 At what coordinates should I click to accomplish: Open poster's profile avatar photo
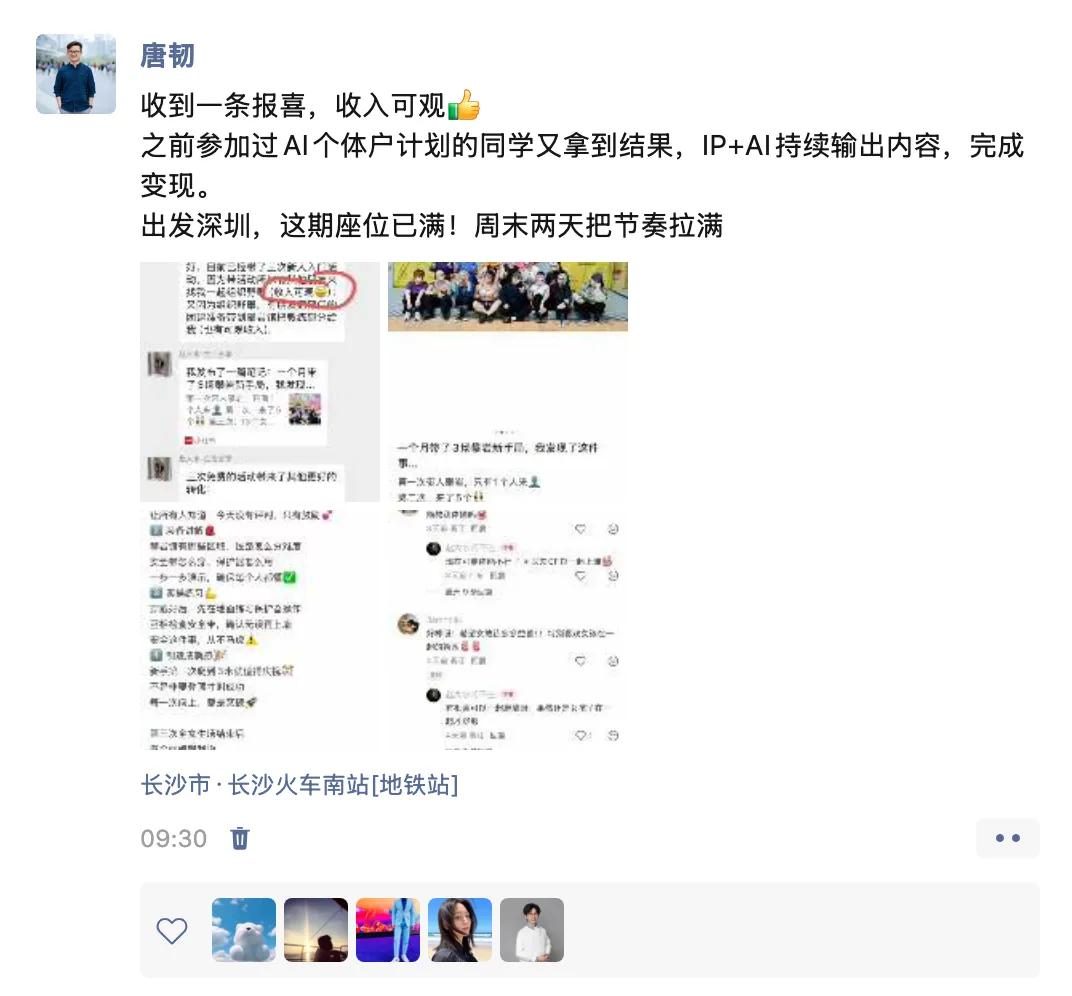tap(76, 74)
